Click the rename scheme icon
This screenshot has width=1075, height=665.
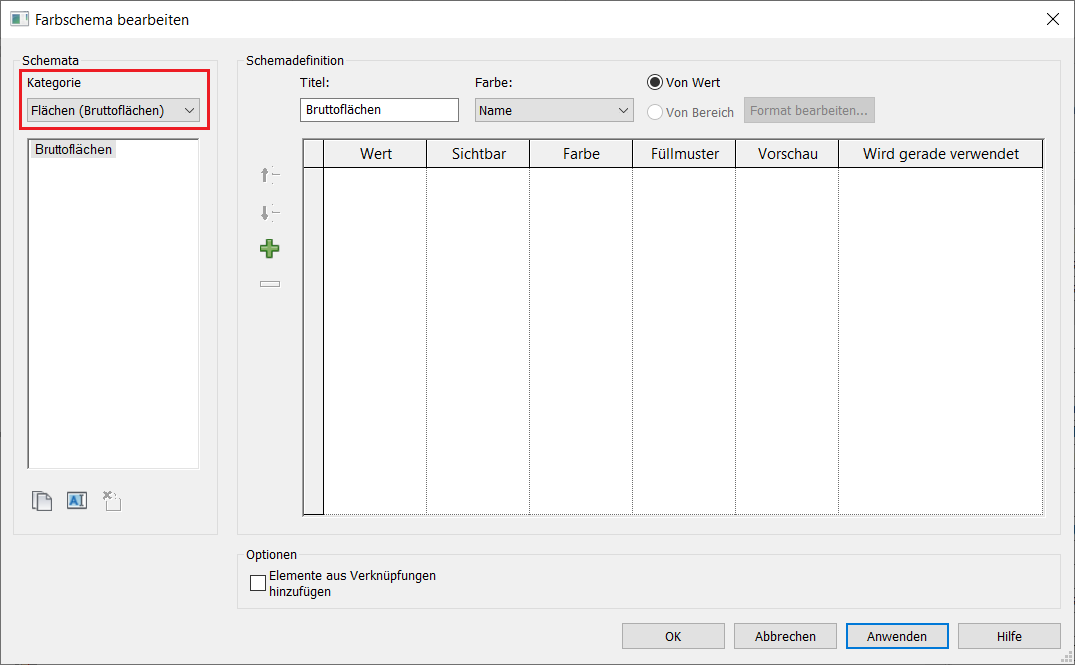pyautogui.click(x=77, y=500)
